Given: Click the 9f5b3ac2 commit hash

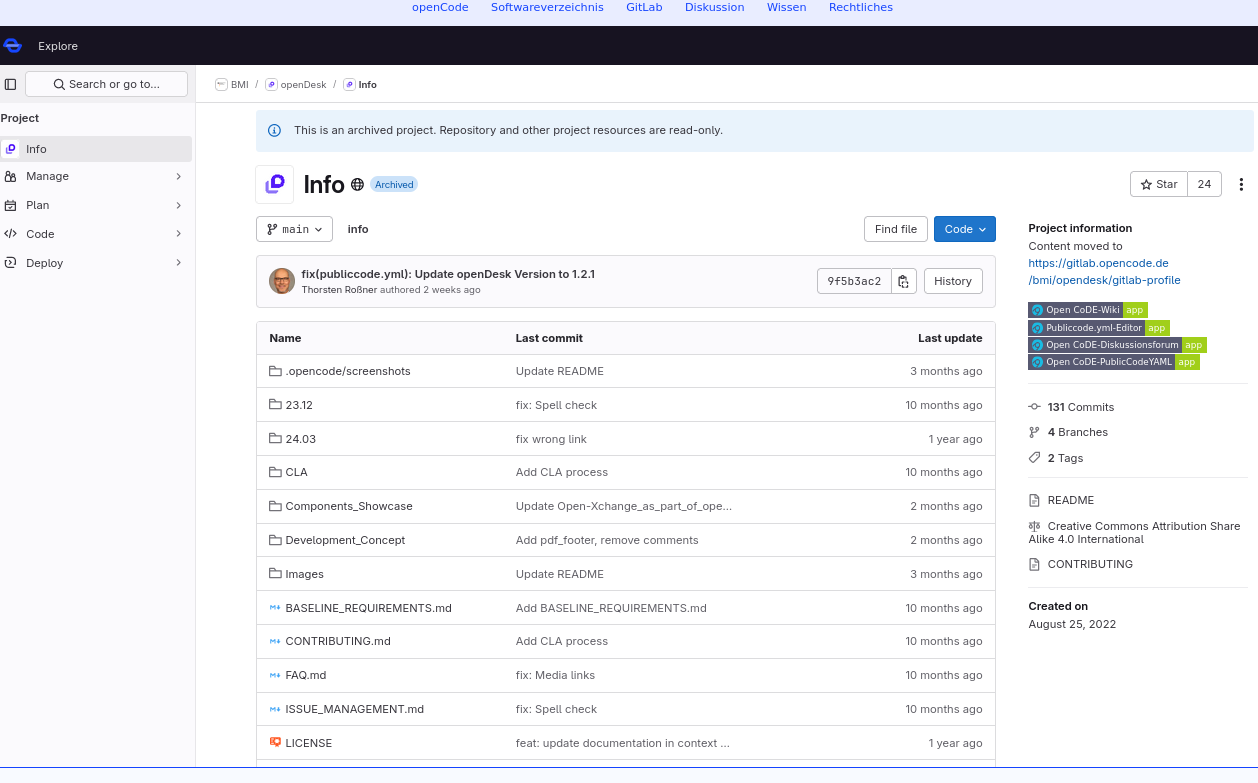Looking at the screenshot, I should coord(854,281).
